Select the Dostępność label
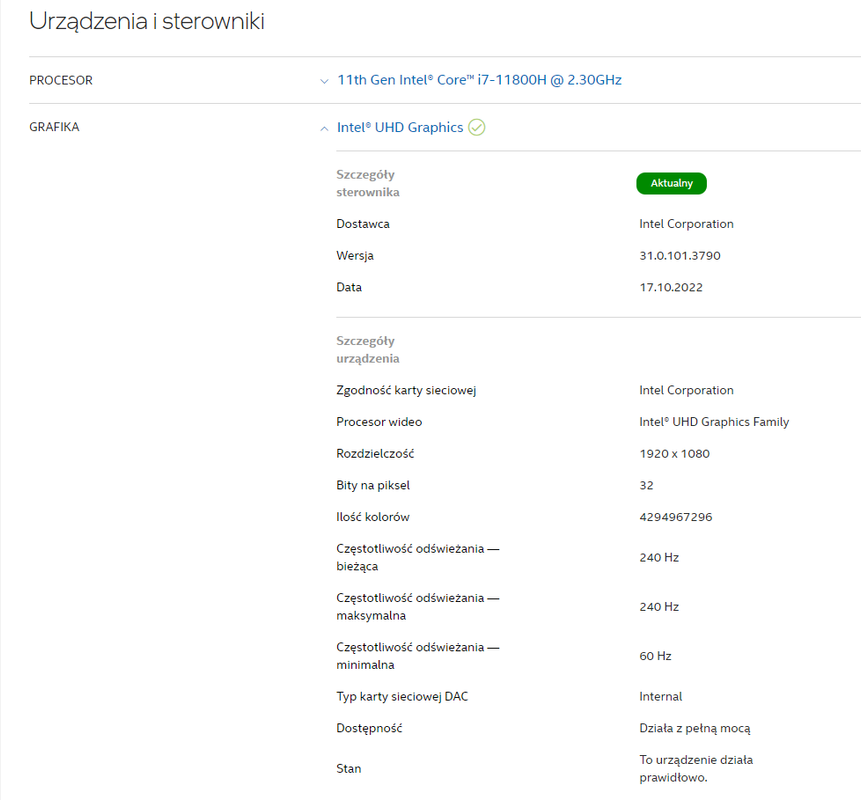Screen dimensions: 861x800 [x=369, y=729]
